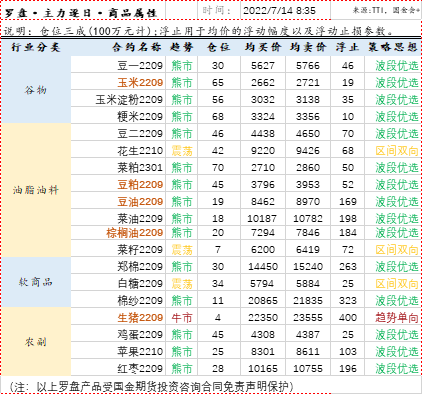Viewport: 422px width, 394px height.
Task: Click the 震荡 trend cell for 白糖2209
Action: tap(182, 284)
